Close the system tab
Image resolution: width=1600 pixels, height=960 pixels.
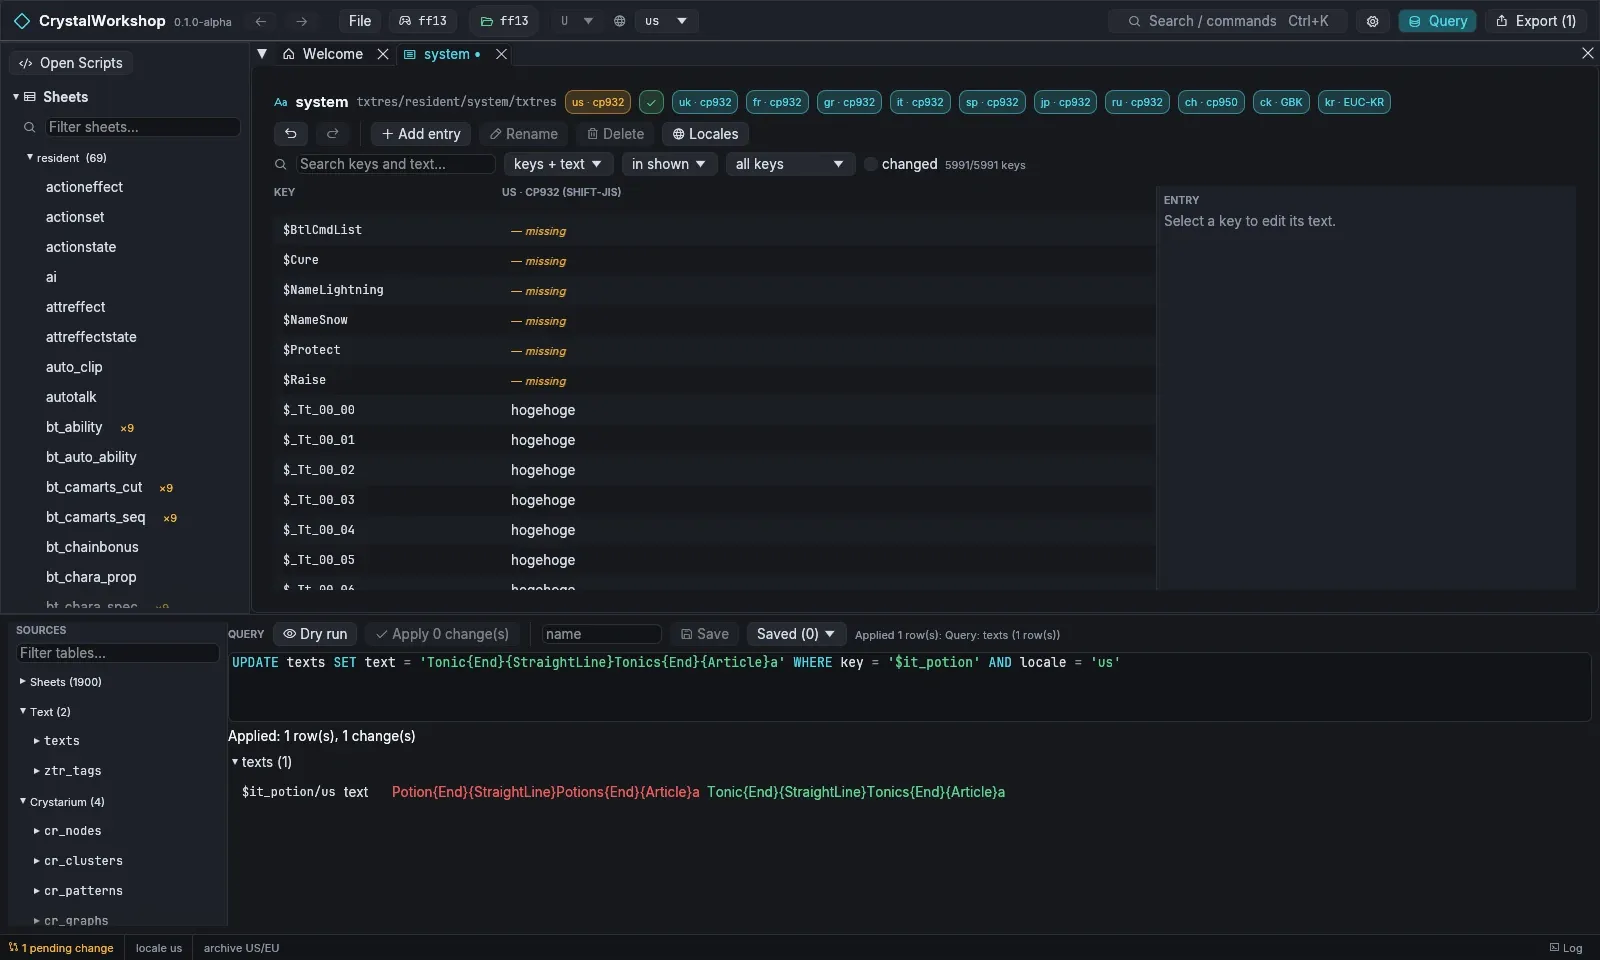click(x=502, y=54)
